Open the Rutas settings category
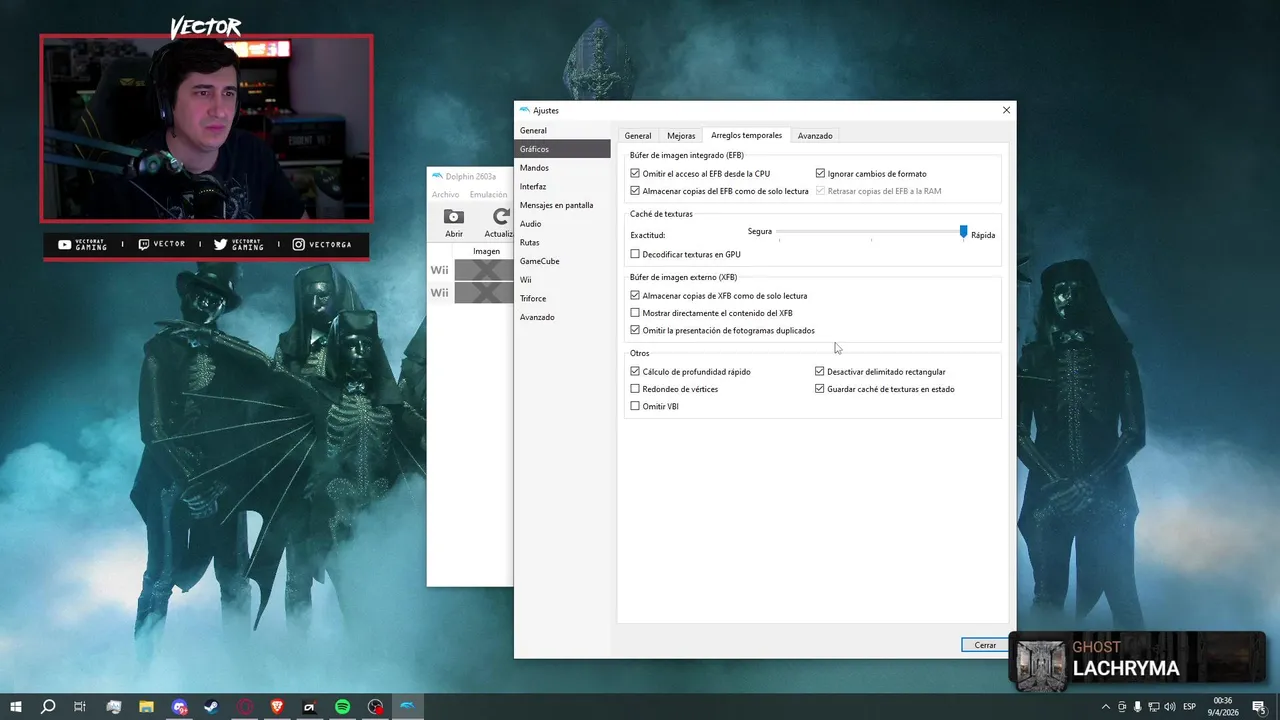 562,243
